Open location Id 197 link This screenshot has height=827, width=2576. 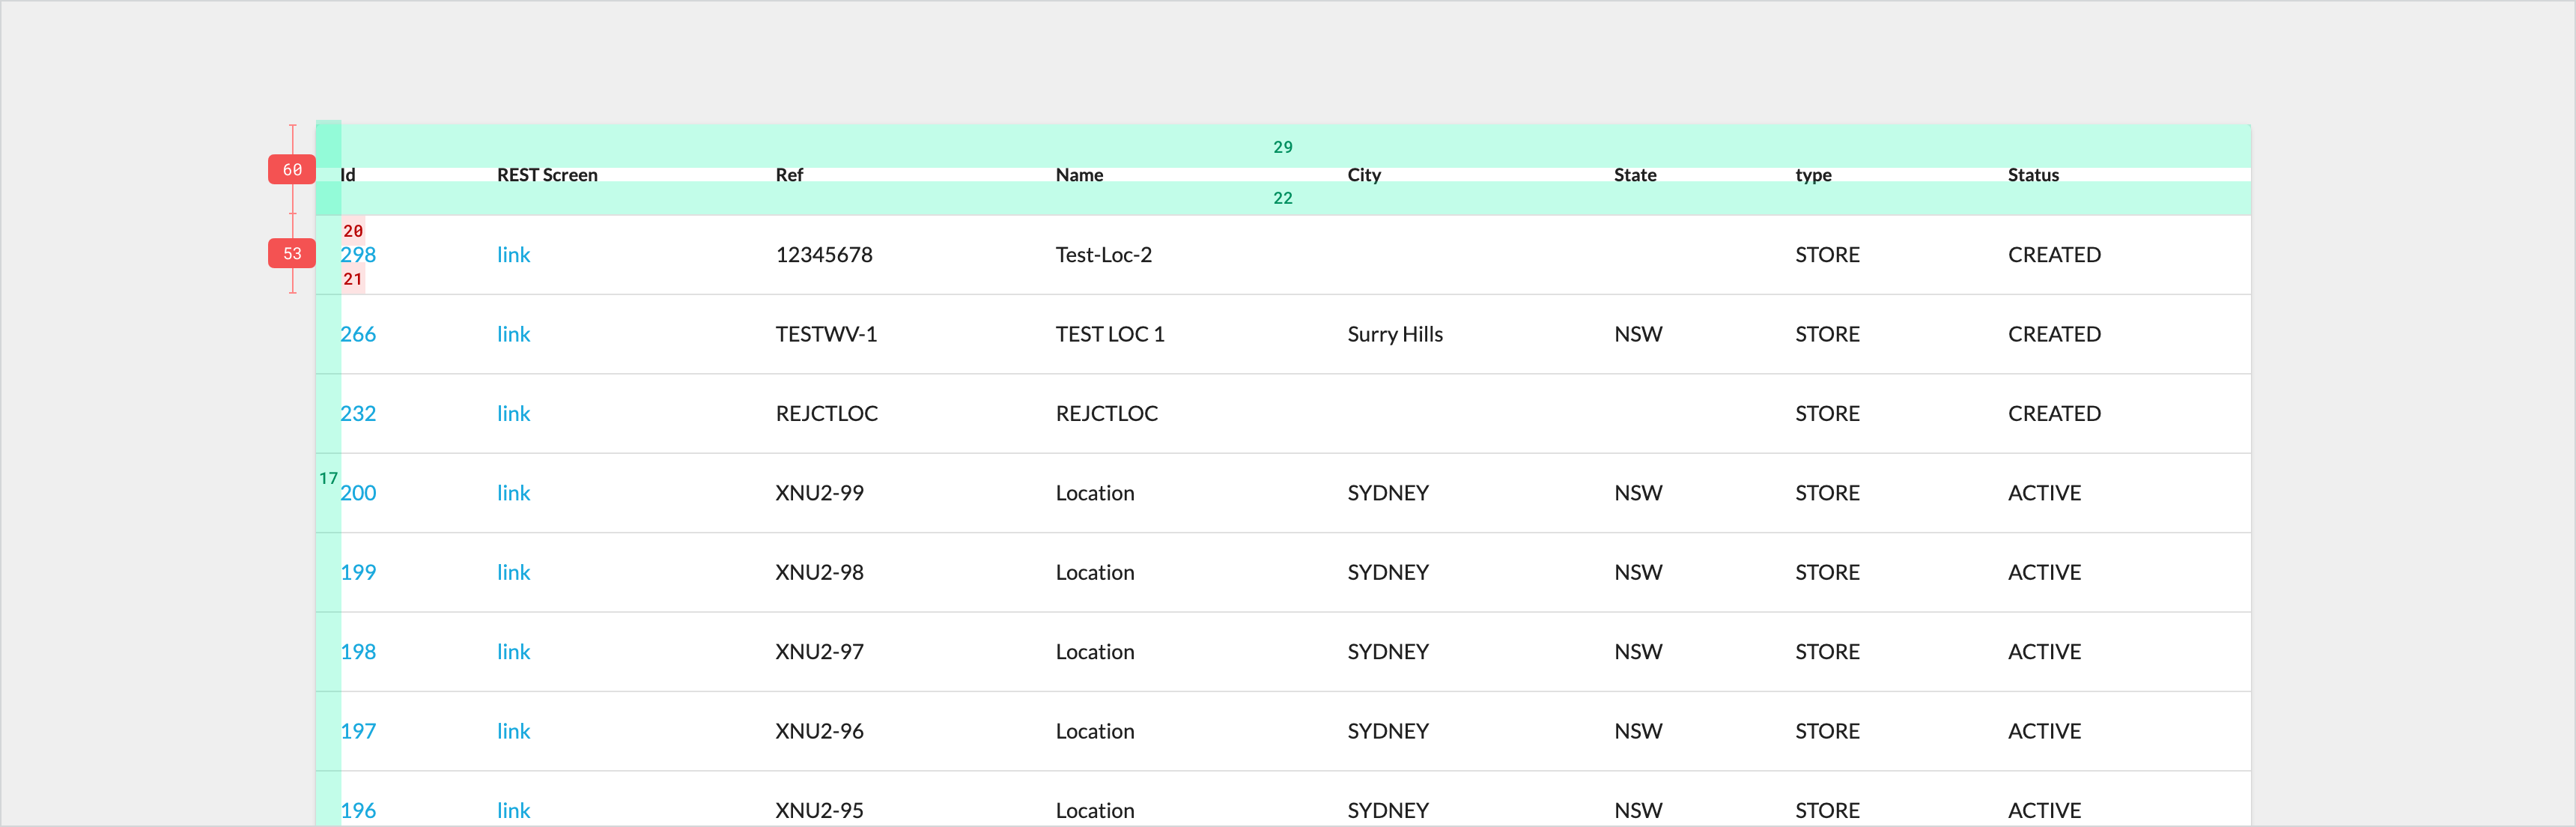(x=358, y=731)
